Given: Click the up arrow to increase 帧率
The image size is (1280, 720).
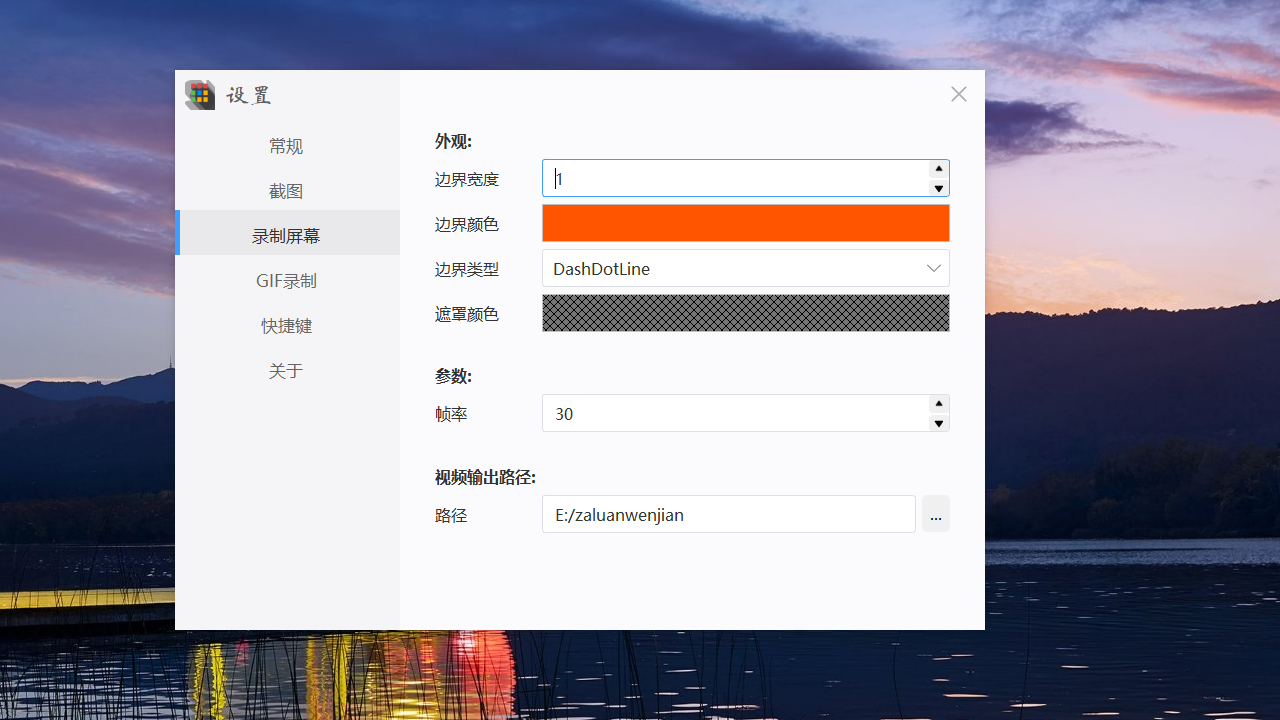Looking at the screenshot, I should coord(938,403).
